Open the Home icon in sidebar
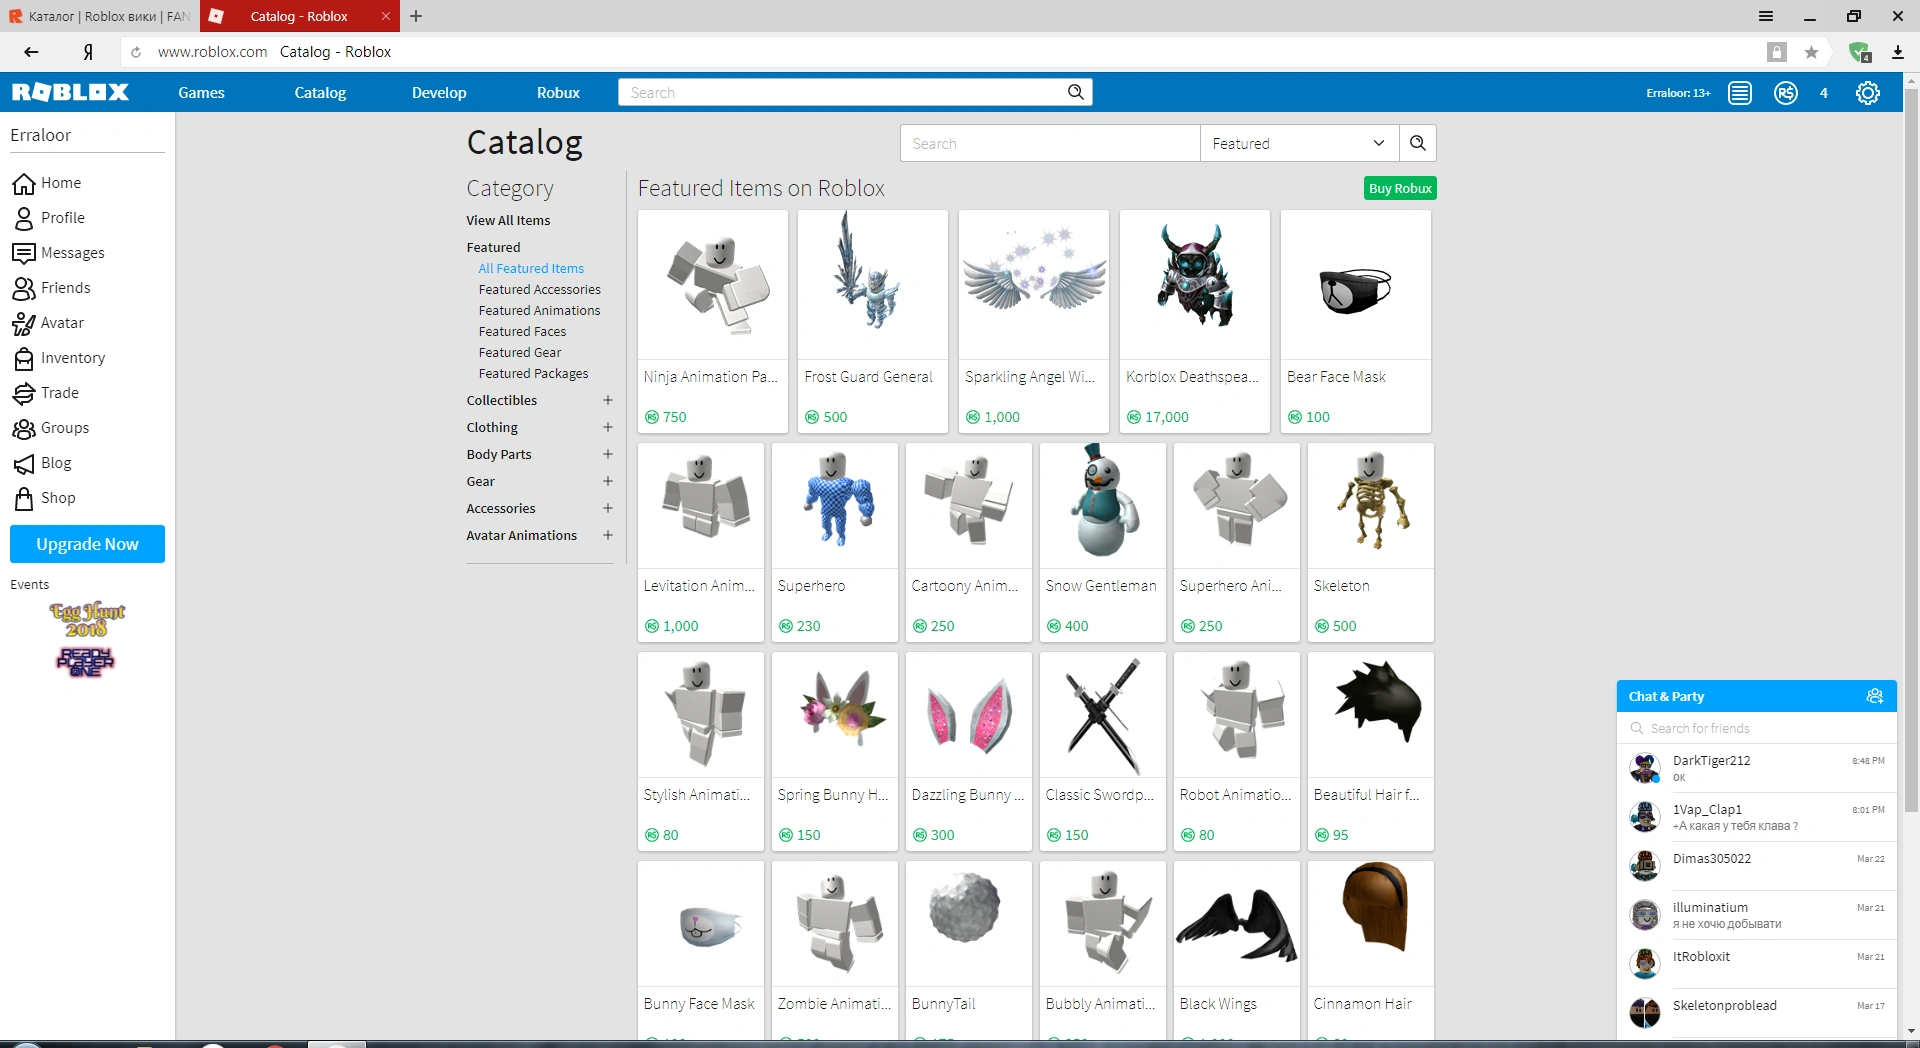Image resolution: width=1920 pixels, height=1048 pixels. 24,183
